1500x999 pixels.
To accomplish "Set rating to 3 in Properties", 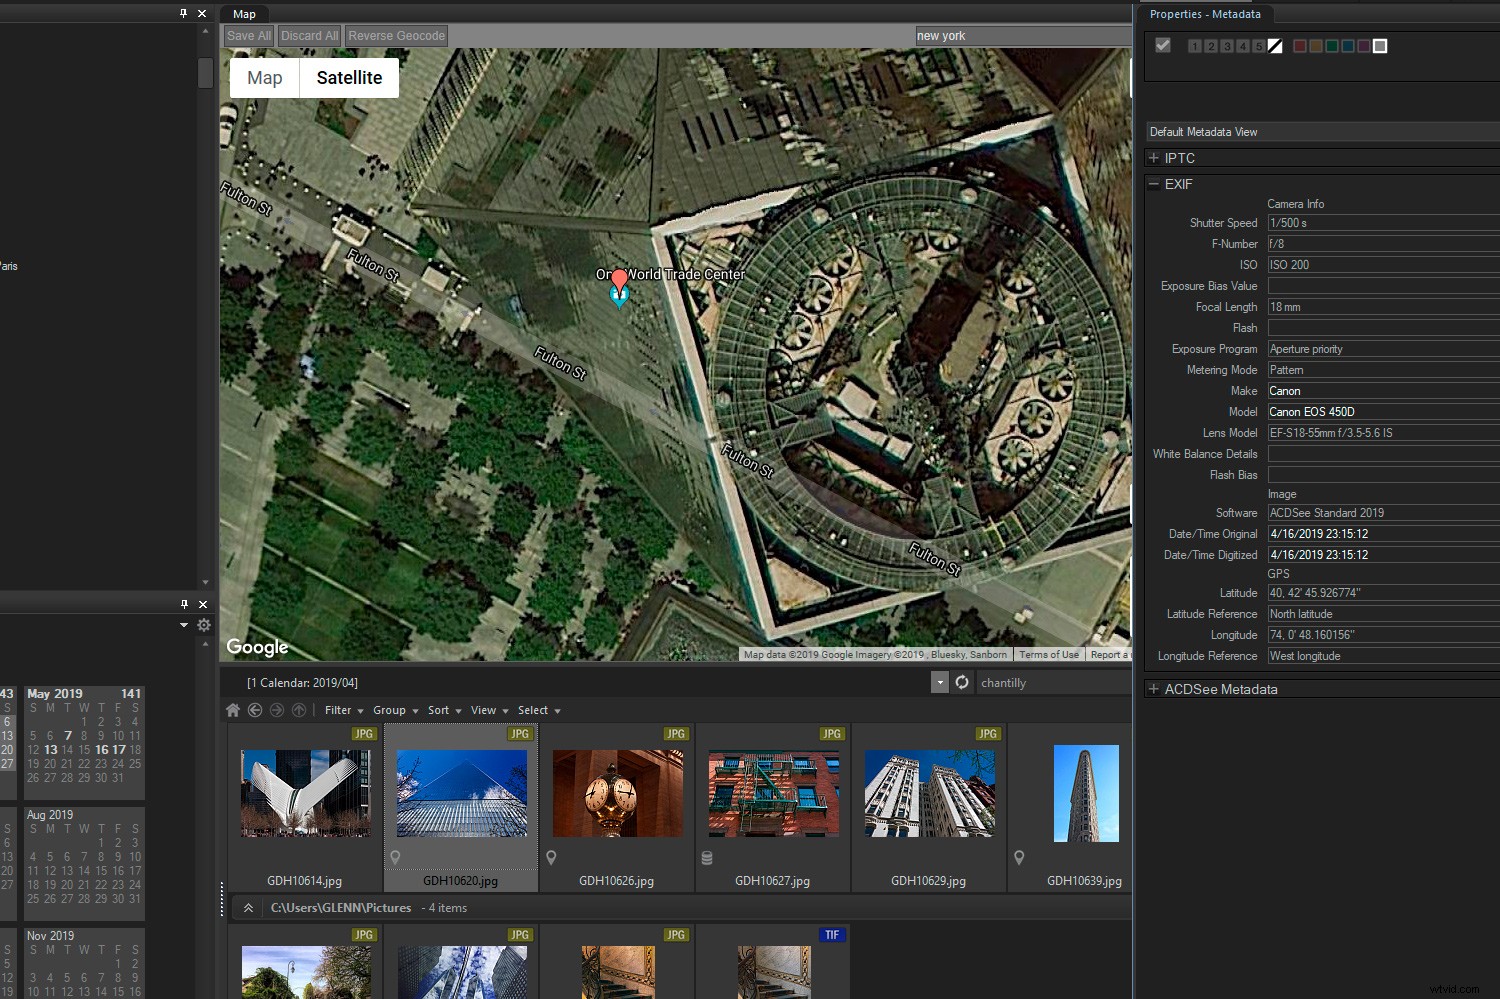I will coord(1227,46).
